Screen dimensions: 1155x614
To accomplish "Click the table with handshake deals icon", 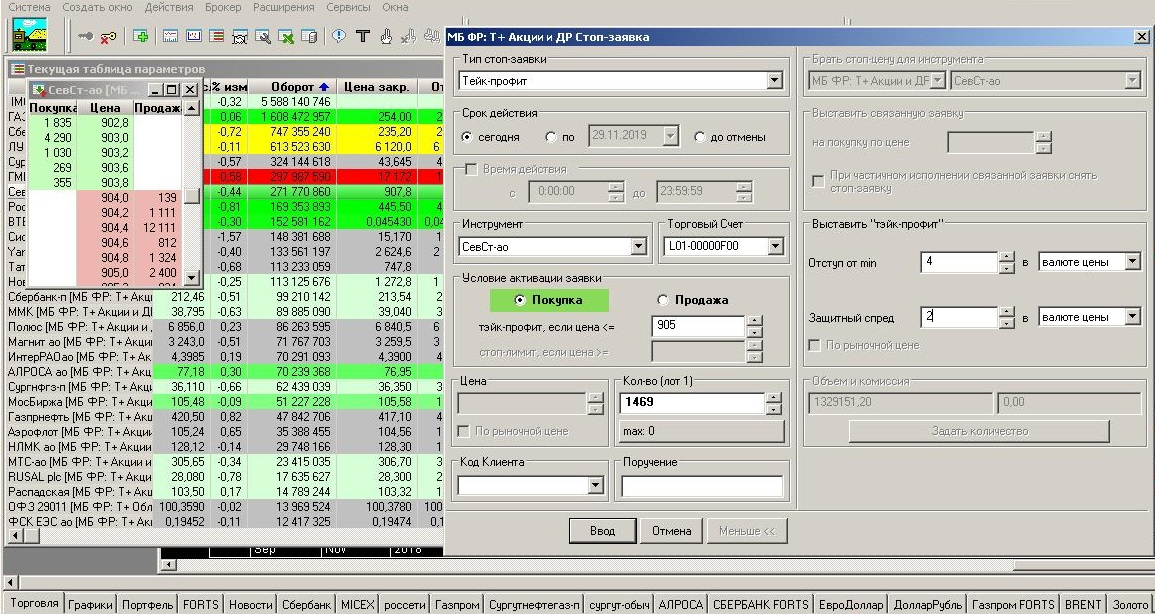I will click(239, 36).
